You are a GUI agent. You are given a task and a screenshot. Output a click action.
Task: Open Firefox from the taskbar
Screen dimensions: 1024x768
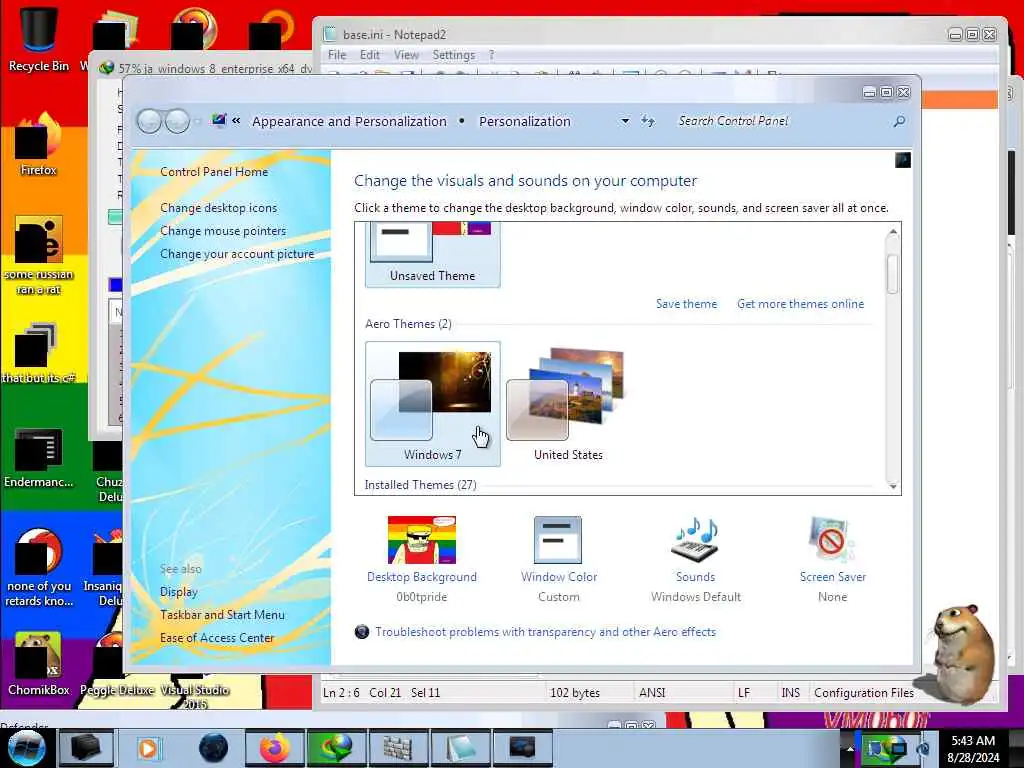(x=275, y=748)
